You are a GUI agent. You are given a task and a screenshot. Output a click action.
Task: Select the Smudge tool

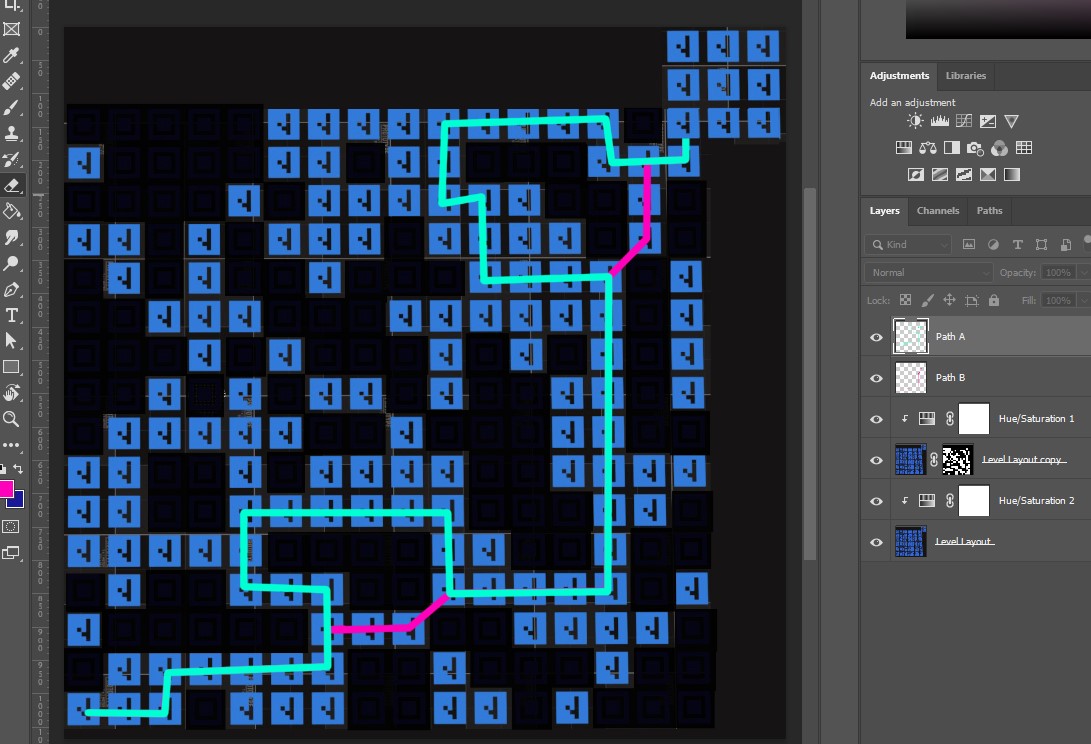(11, 237)
